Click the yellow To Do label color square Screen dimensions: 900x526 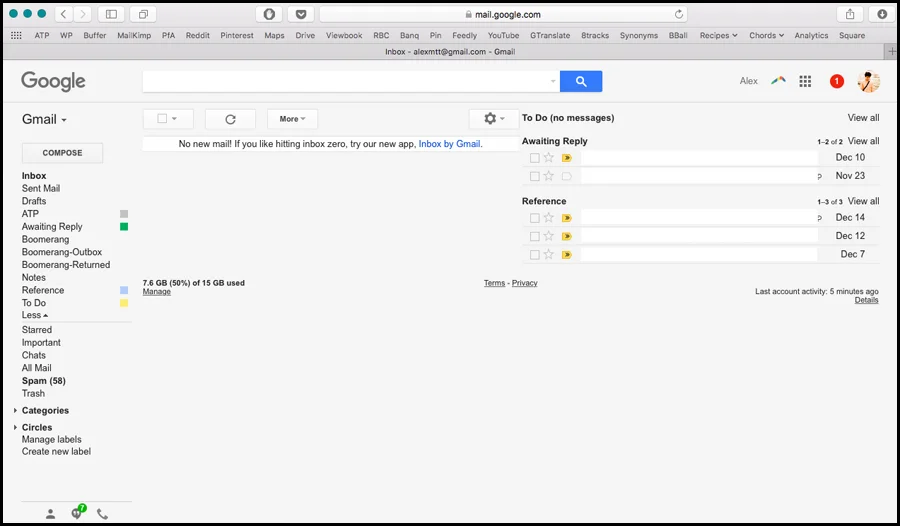pyautogui.click(x=124, y=303)
